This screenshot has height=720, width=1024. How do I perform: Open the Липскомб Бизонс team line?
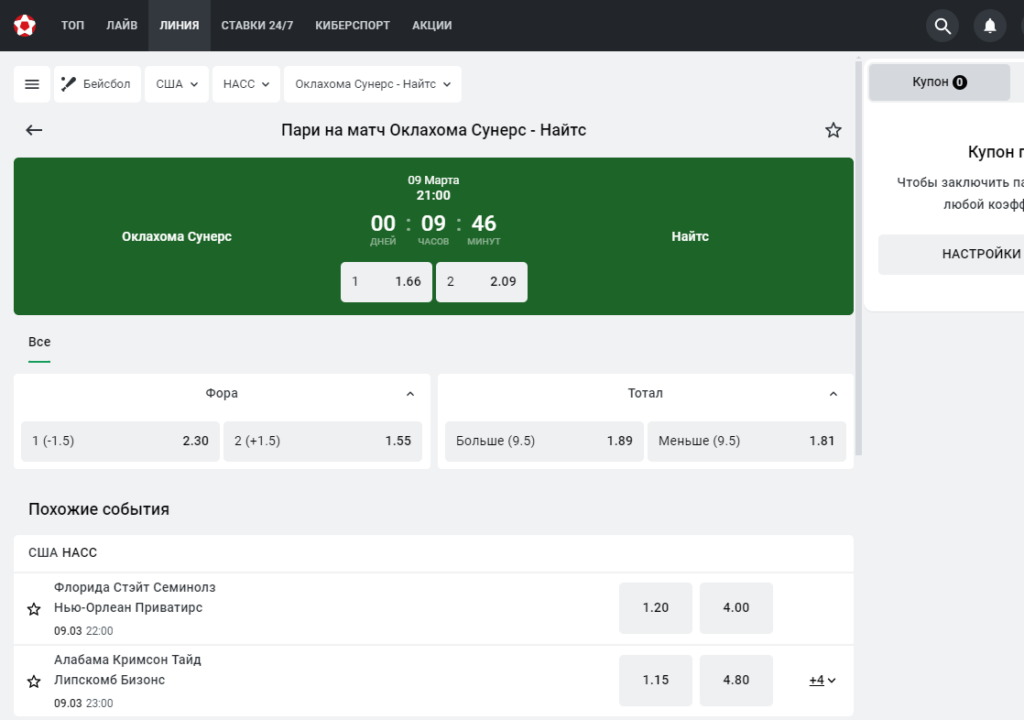[x=109, y=680]
